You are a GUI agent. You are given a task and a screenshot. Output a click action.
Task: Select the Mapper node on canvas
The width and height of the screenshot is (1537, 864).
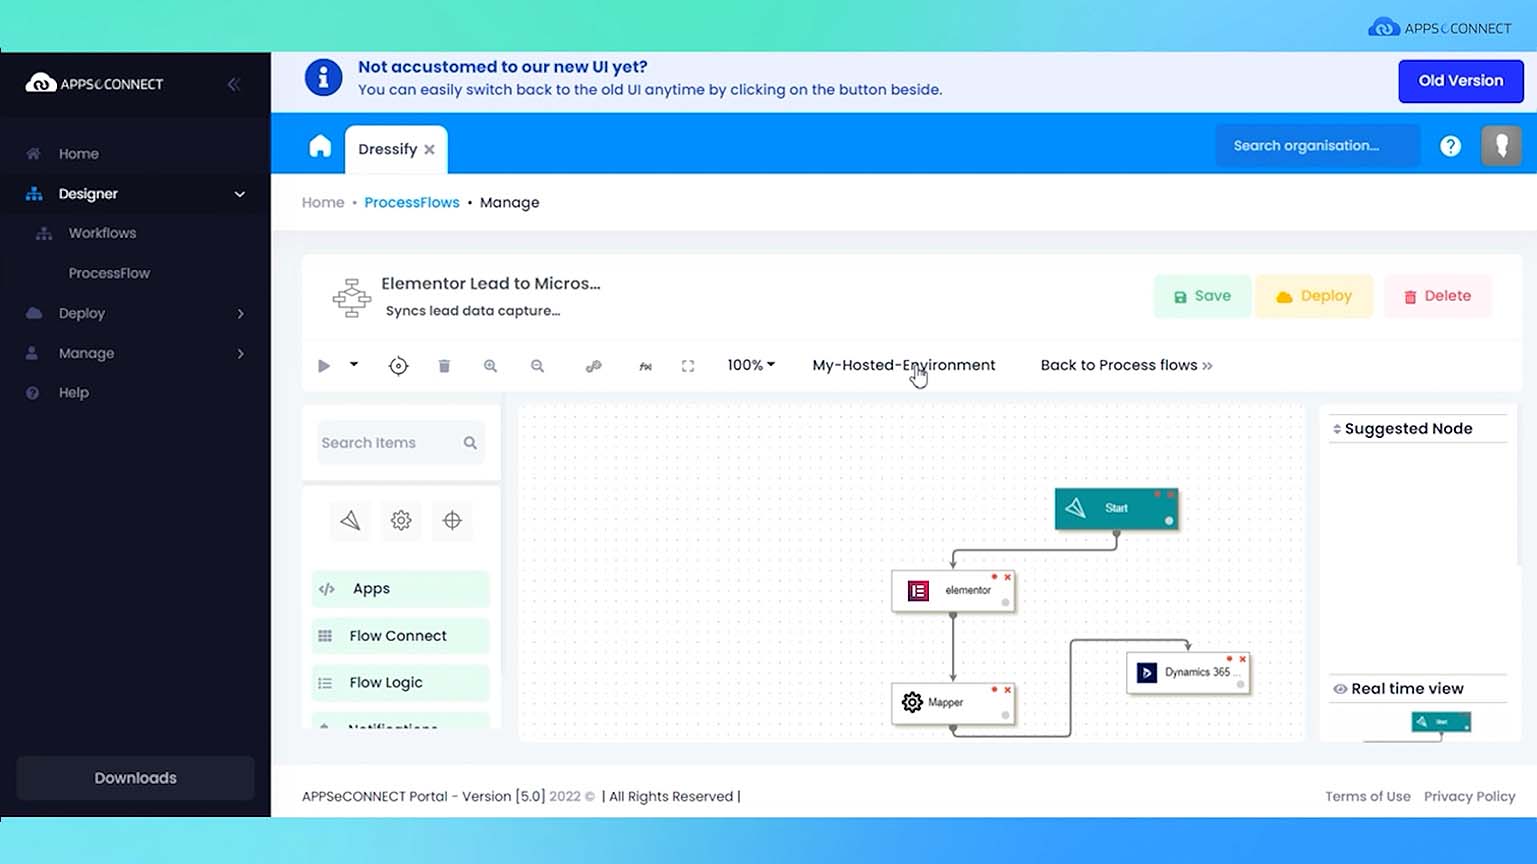[953, 703]
